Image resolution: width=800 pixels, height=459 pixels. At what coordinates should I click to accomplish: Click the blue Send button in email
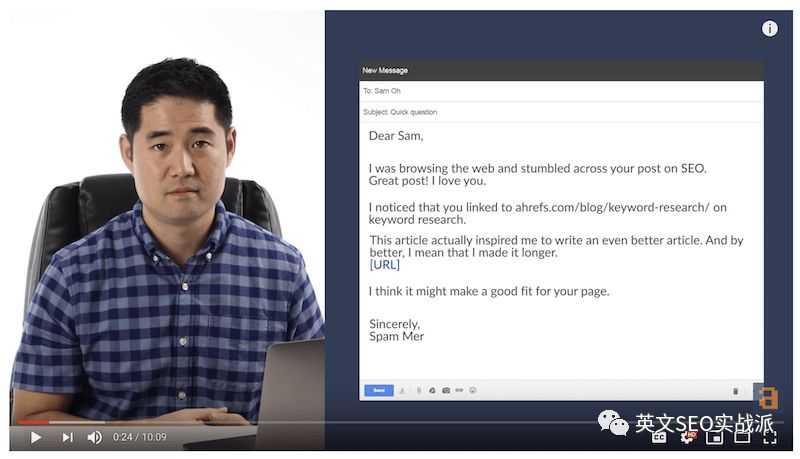tap(379, 390)
